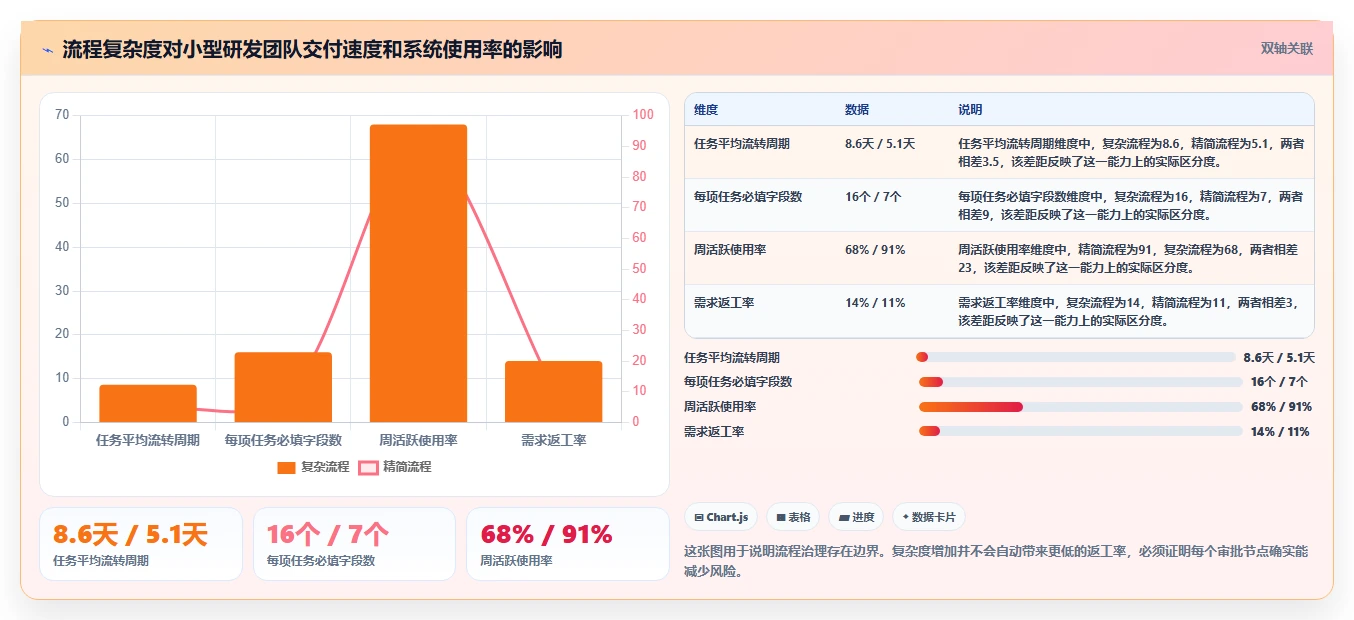Click the 数据卡片 tag chip
Viewport: 1354px width, 620px height.
[x=928, y=517]
